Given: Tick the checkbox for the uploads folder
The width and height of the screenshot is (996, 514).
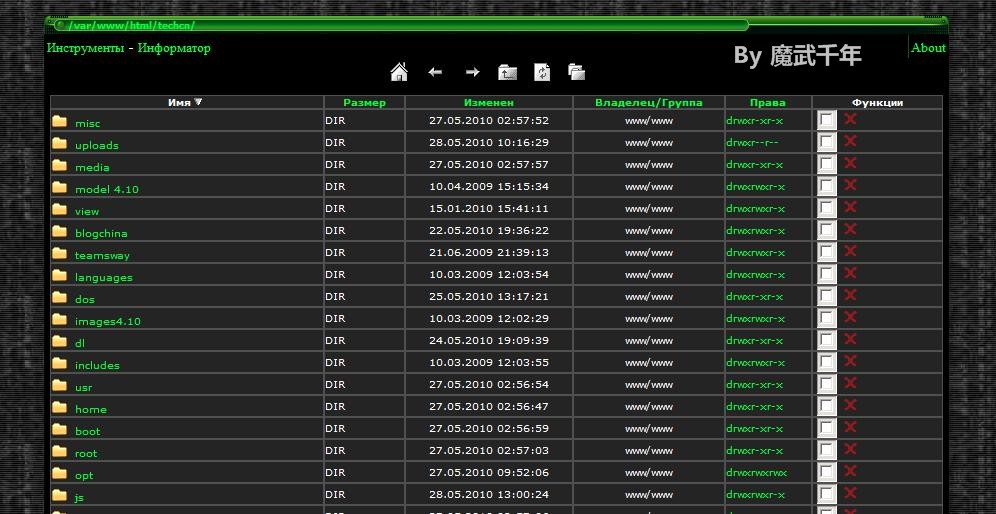Looking at the screenshot, I should 826,142.
